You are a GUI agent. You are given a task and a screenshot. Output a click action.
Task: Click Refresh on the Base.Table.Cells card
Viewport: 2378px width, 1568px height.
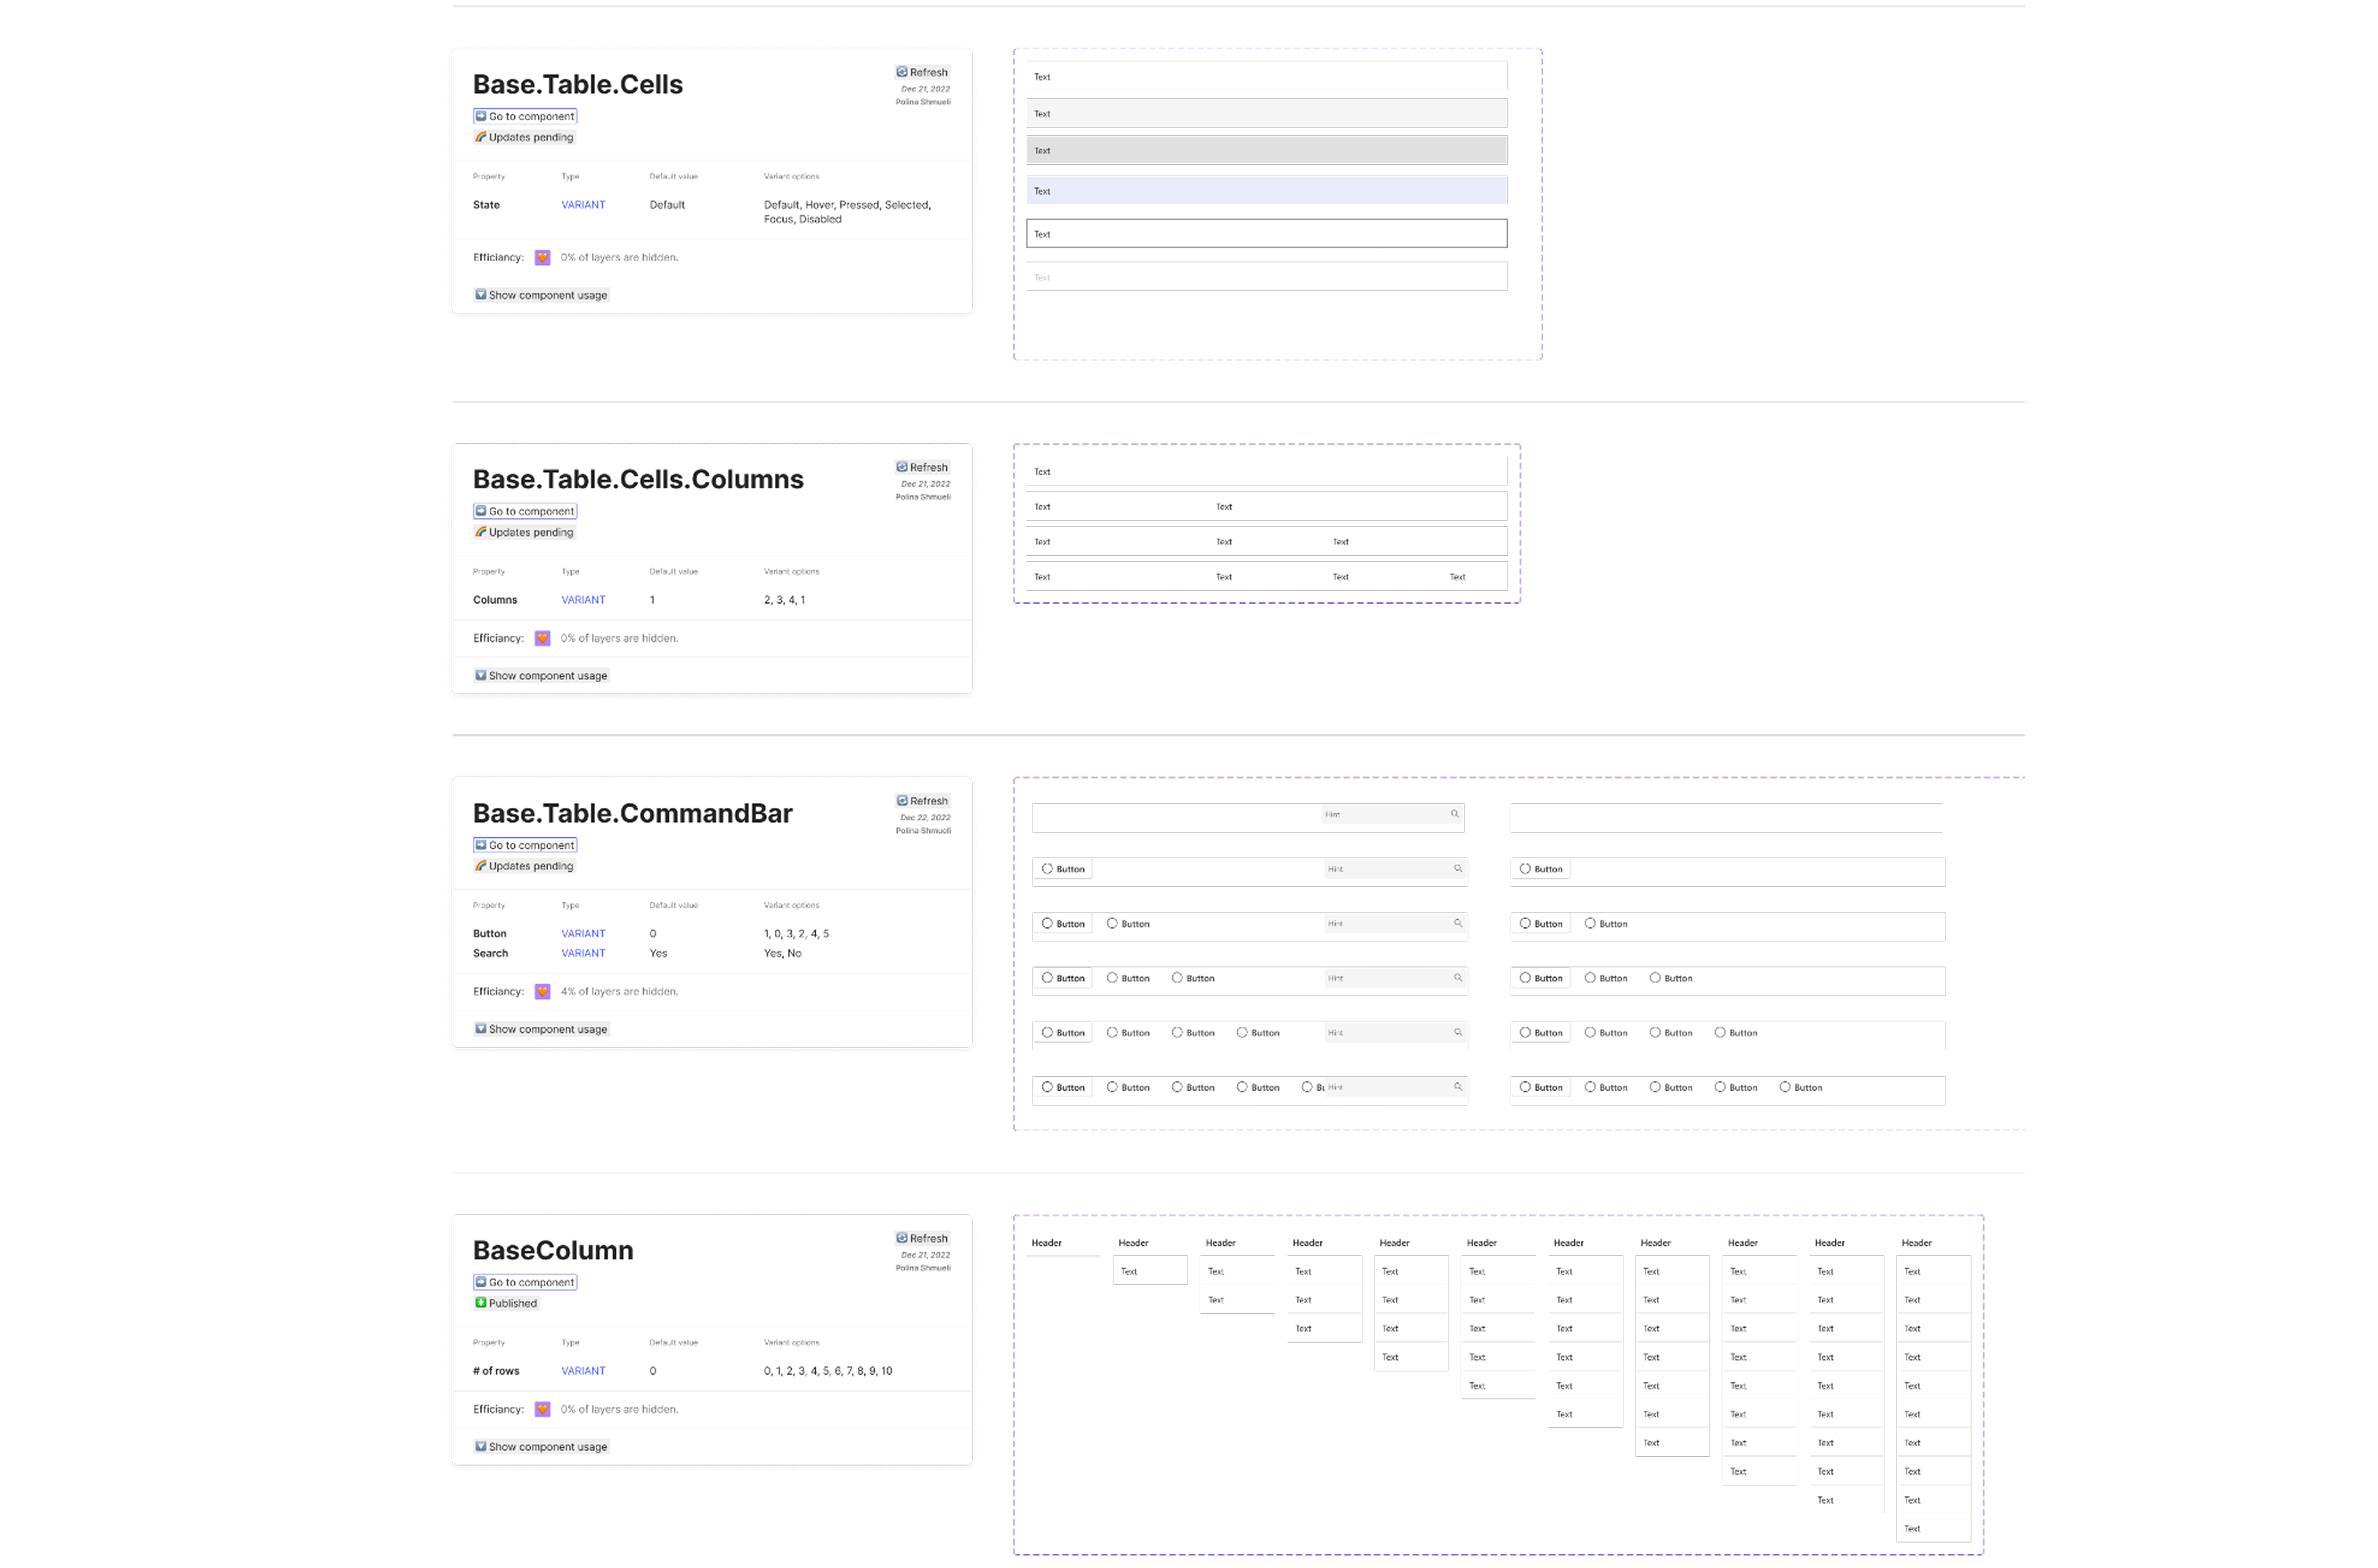(x=921, y=72)
